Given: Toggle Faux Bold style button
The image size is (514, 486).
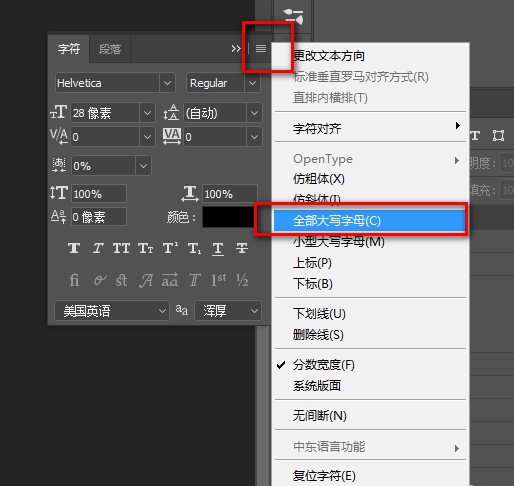Looking at the screenshot, I should click(74, 248).
